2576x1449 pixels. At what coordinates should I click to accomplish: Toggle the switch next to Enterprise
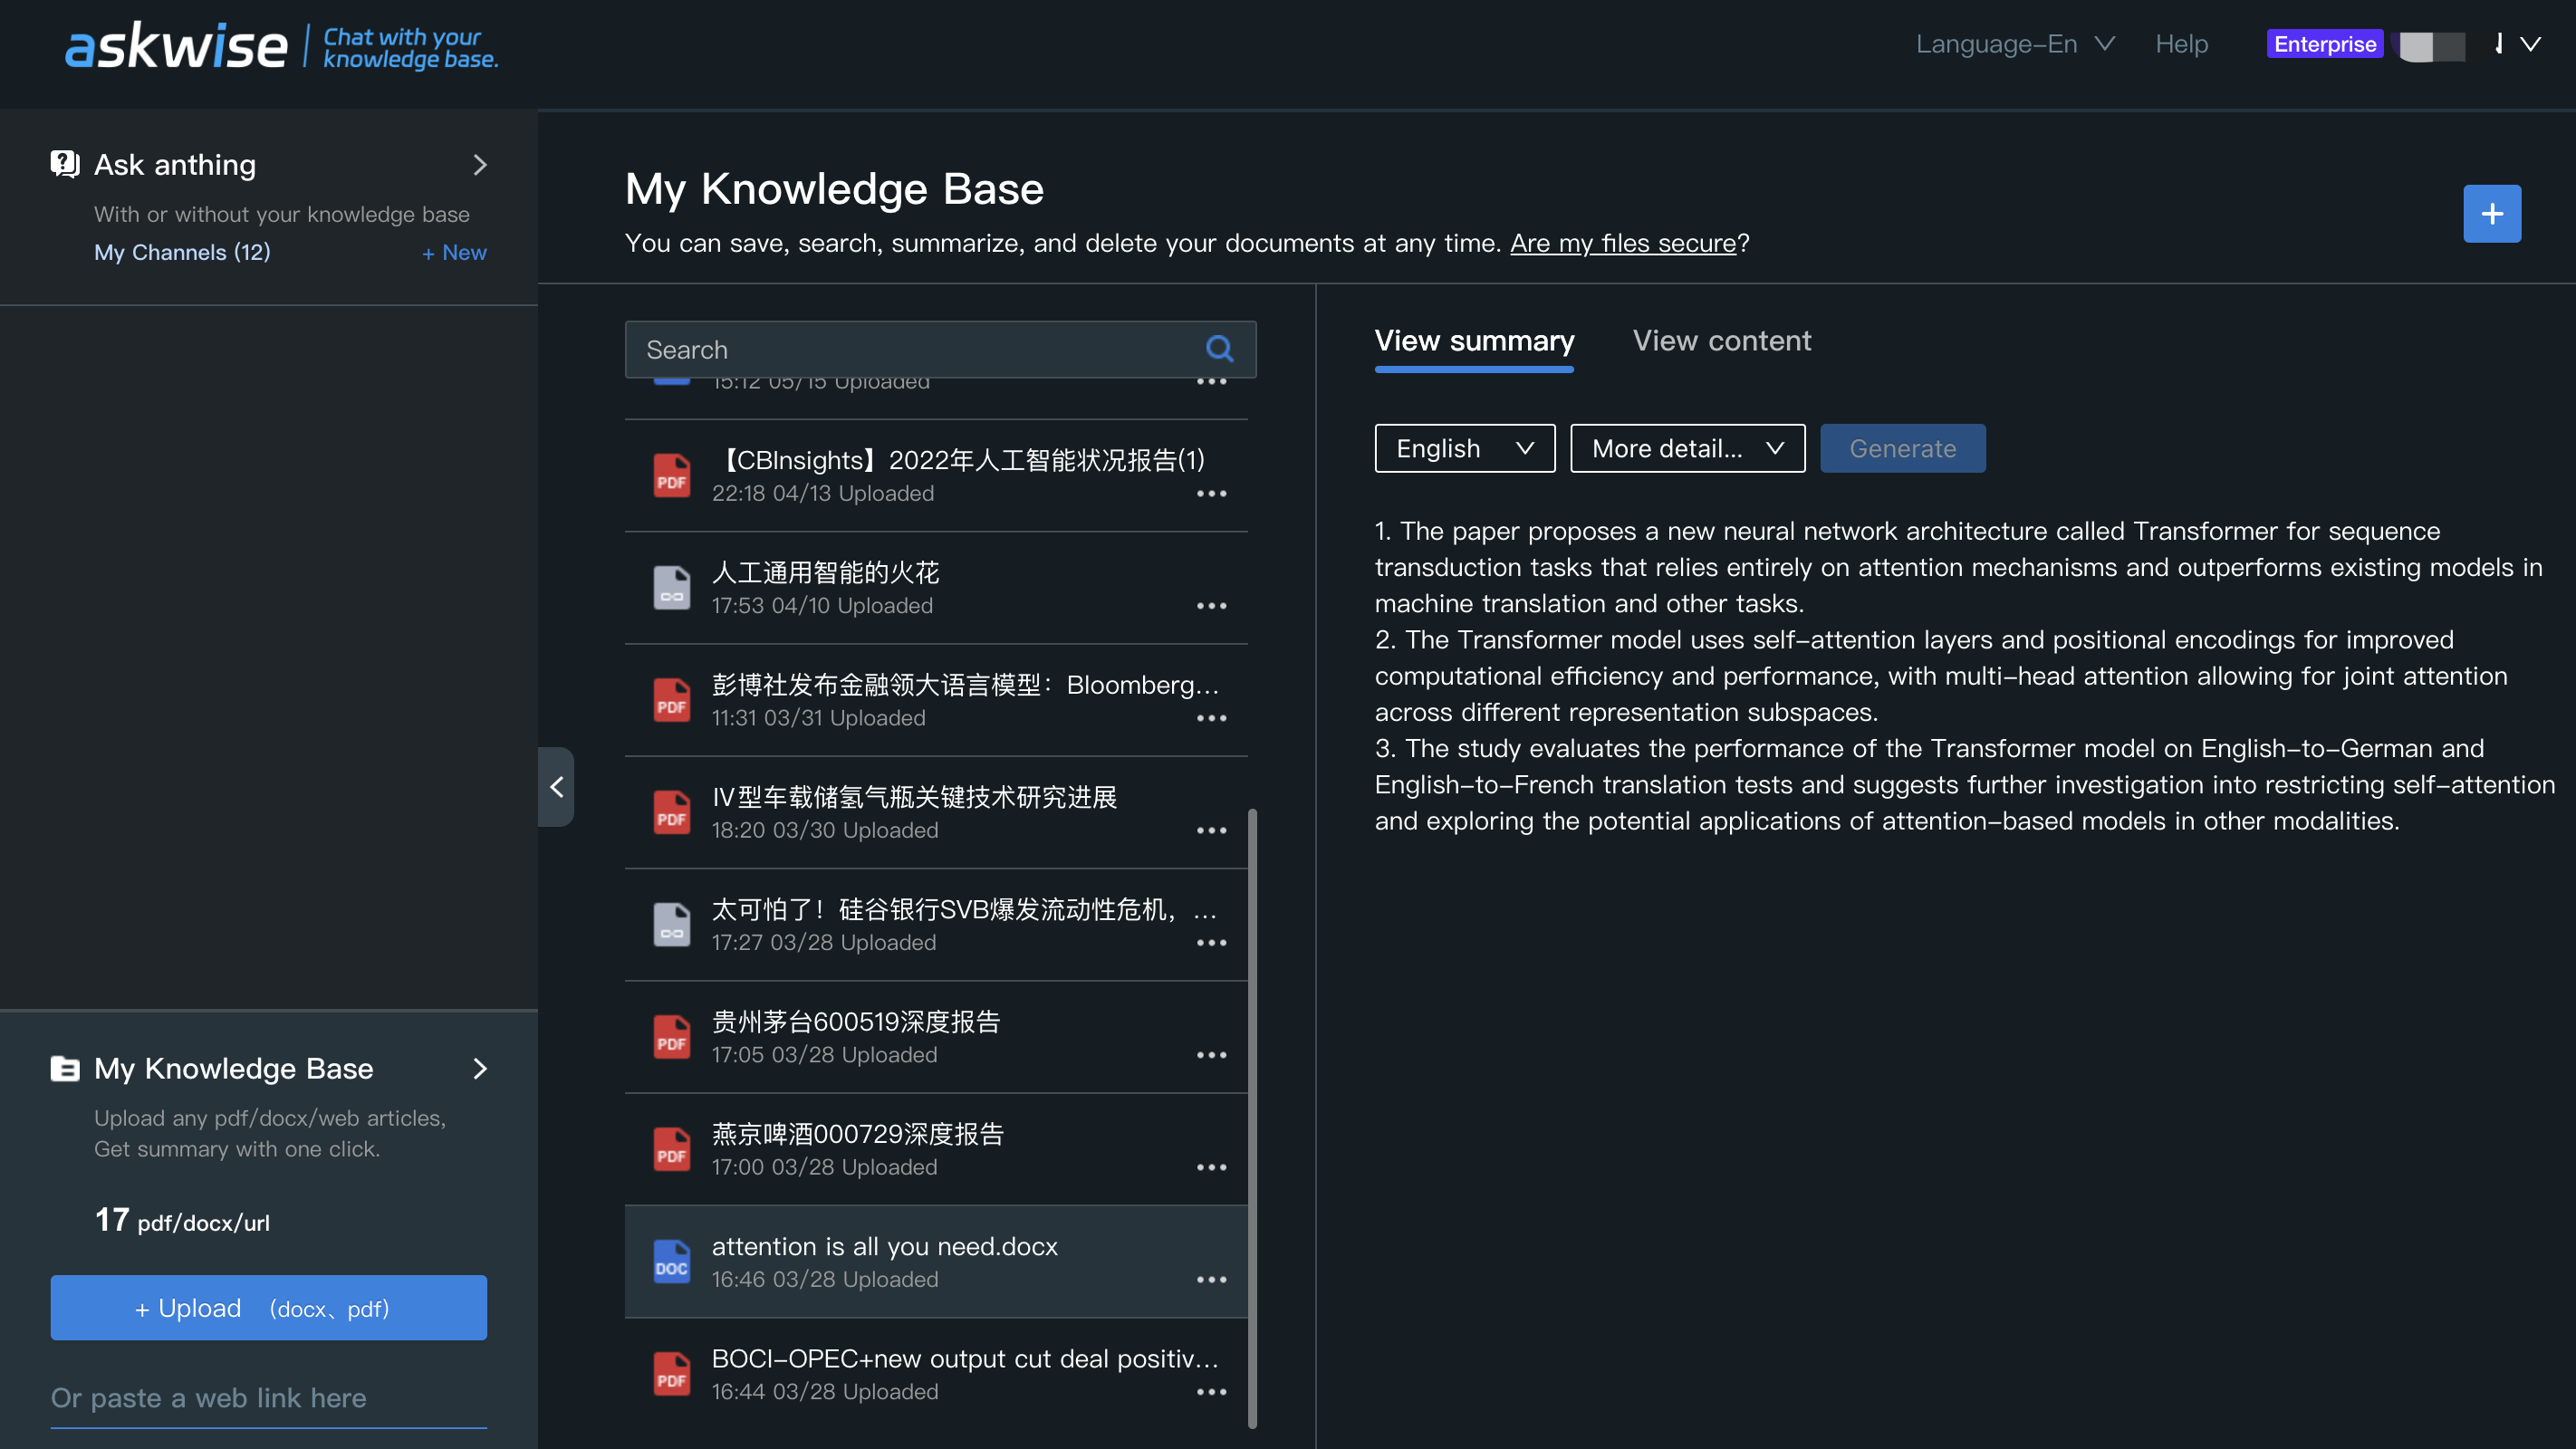(x=2432, y=45)
